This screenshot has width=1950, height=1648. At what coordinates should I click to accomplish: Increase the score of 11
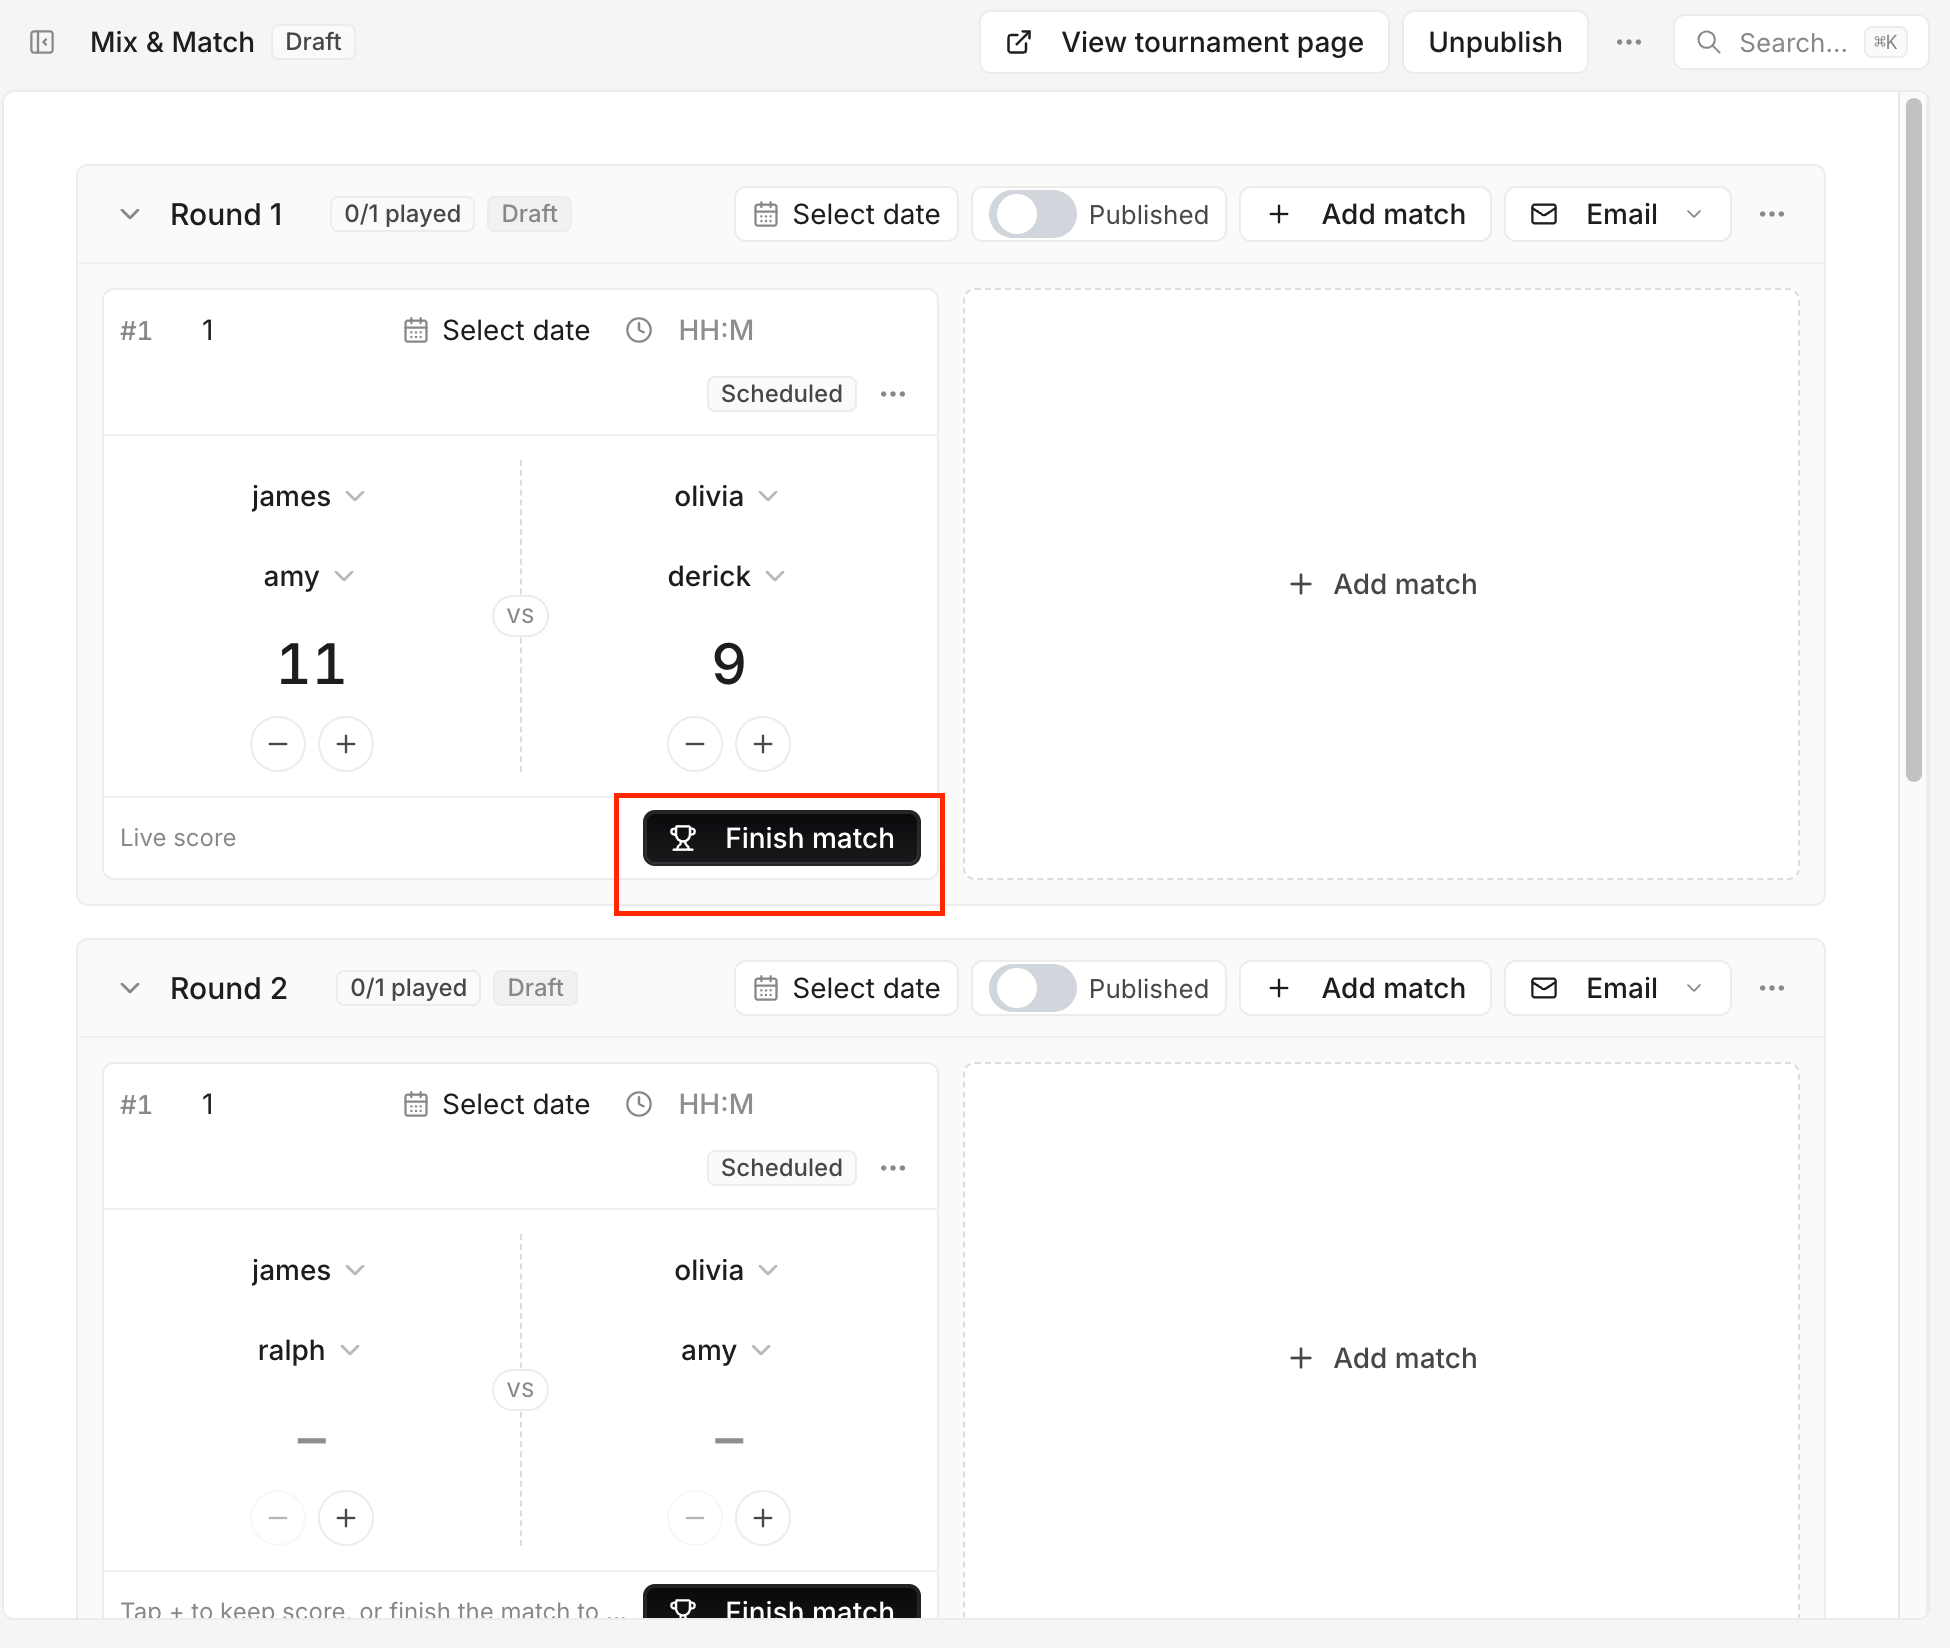(346, 744)
